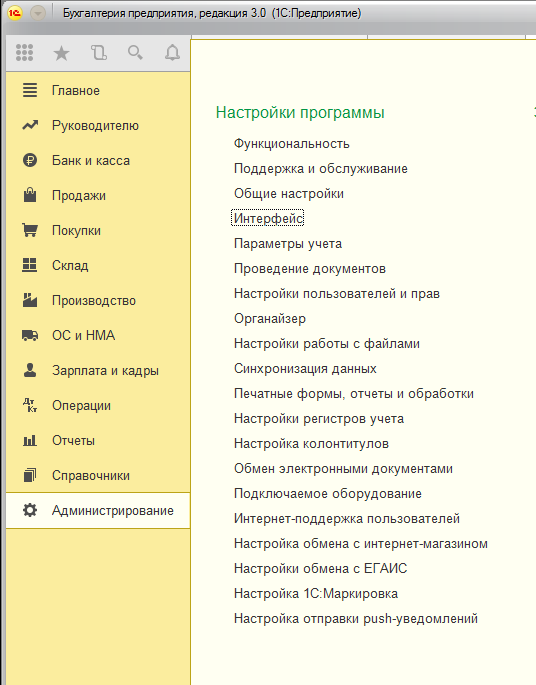536x685 pixels.
Task: Select the ОС и НМА section
Action: tap(98, 335)
